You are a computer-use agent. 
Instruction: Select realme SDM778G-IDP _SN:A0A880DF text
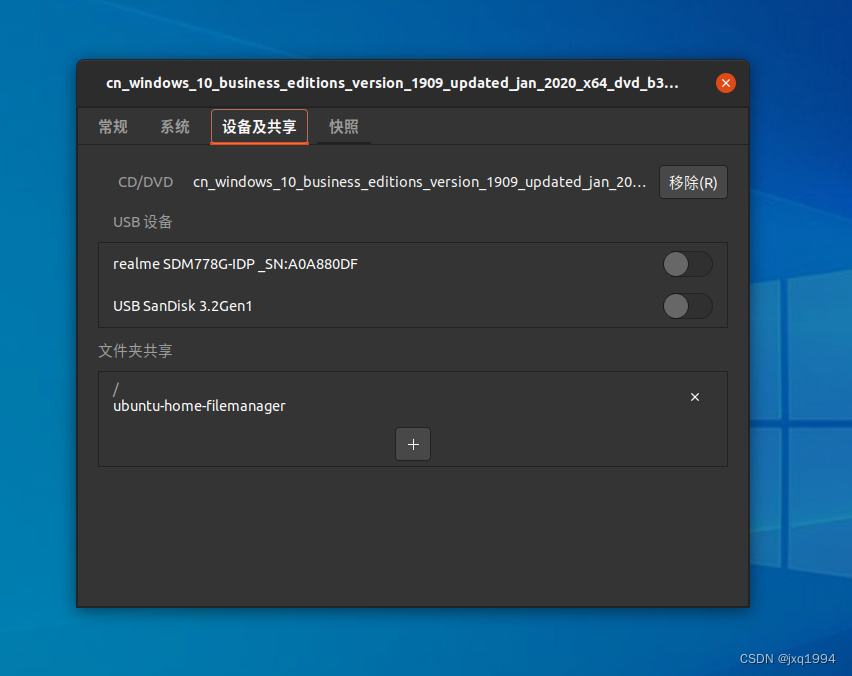pyautogui.click(x=235, y=264)
